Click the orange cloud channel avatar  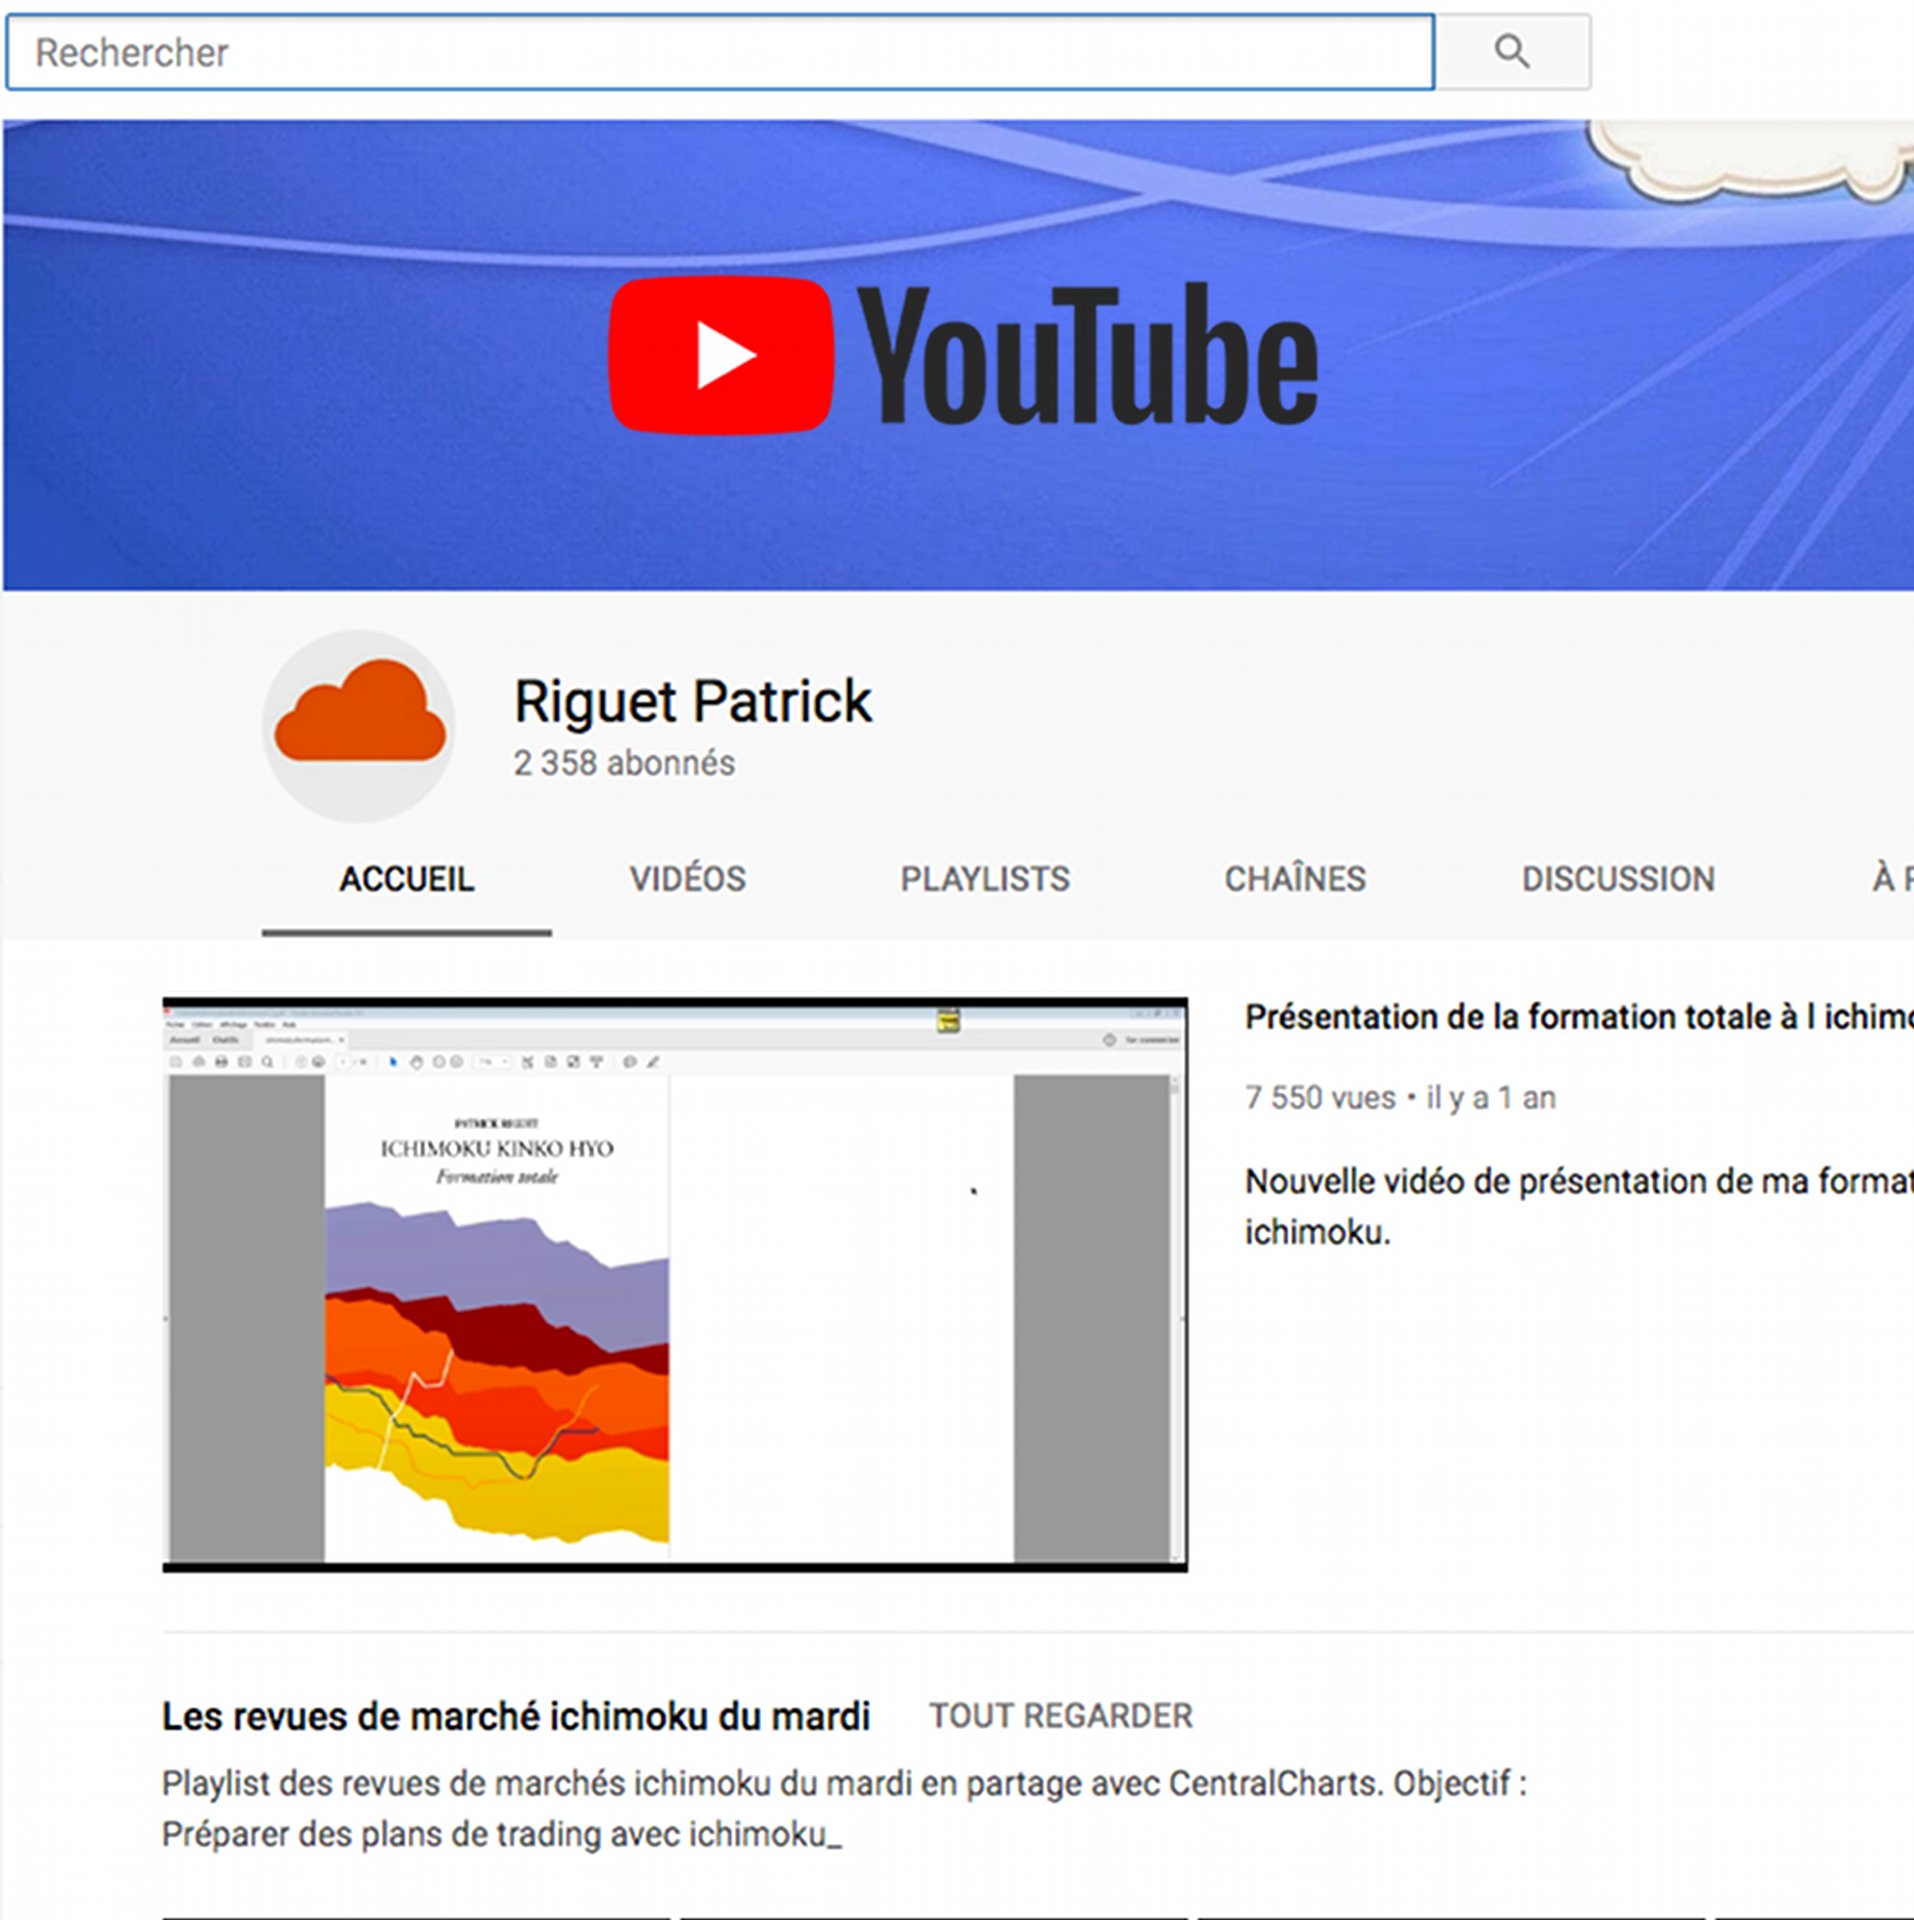coord(359,726)
